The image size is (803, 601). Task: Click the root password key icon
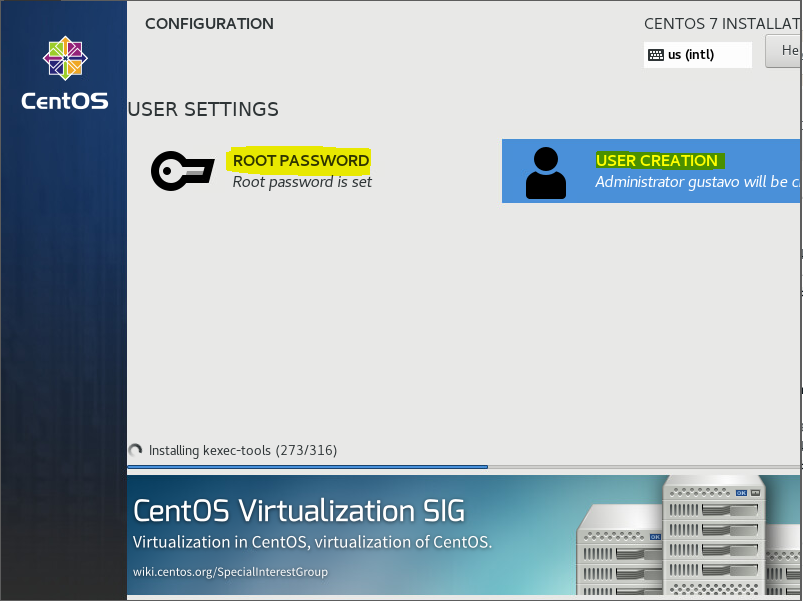182,171
